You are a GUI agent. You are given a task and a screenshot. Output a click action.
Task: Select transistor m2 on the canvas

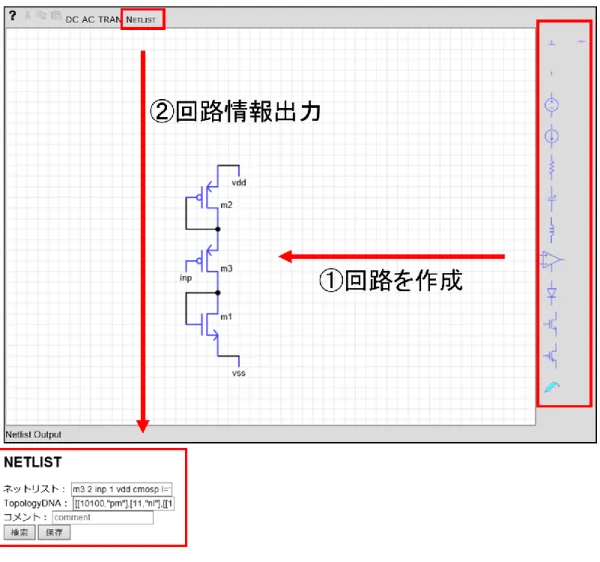tap(207, 198)
